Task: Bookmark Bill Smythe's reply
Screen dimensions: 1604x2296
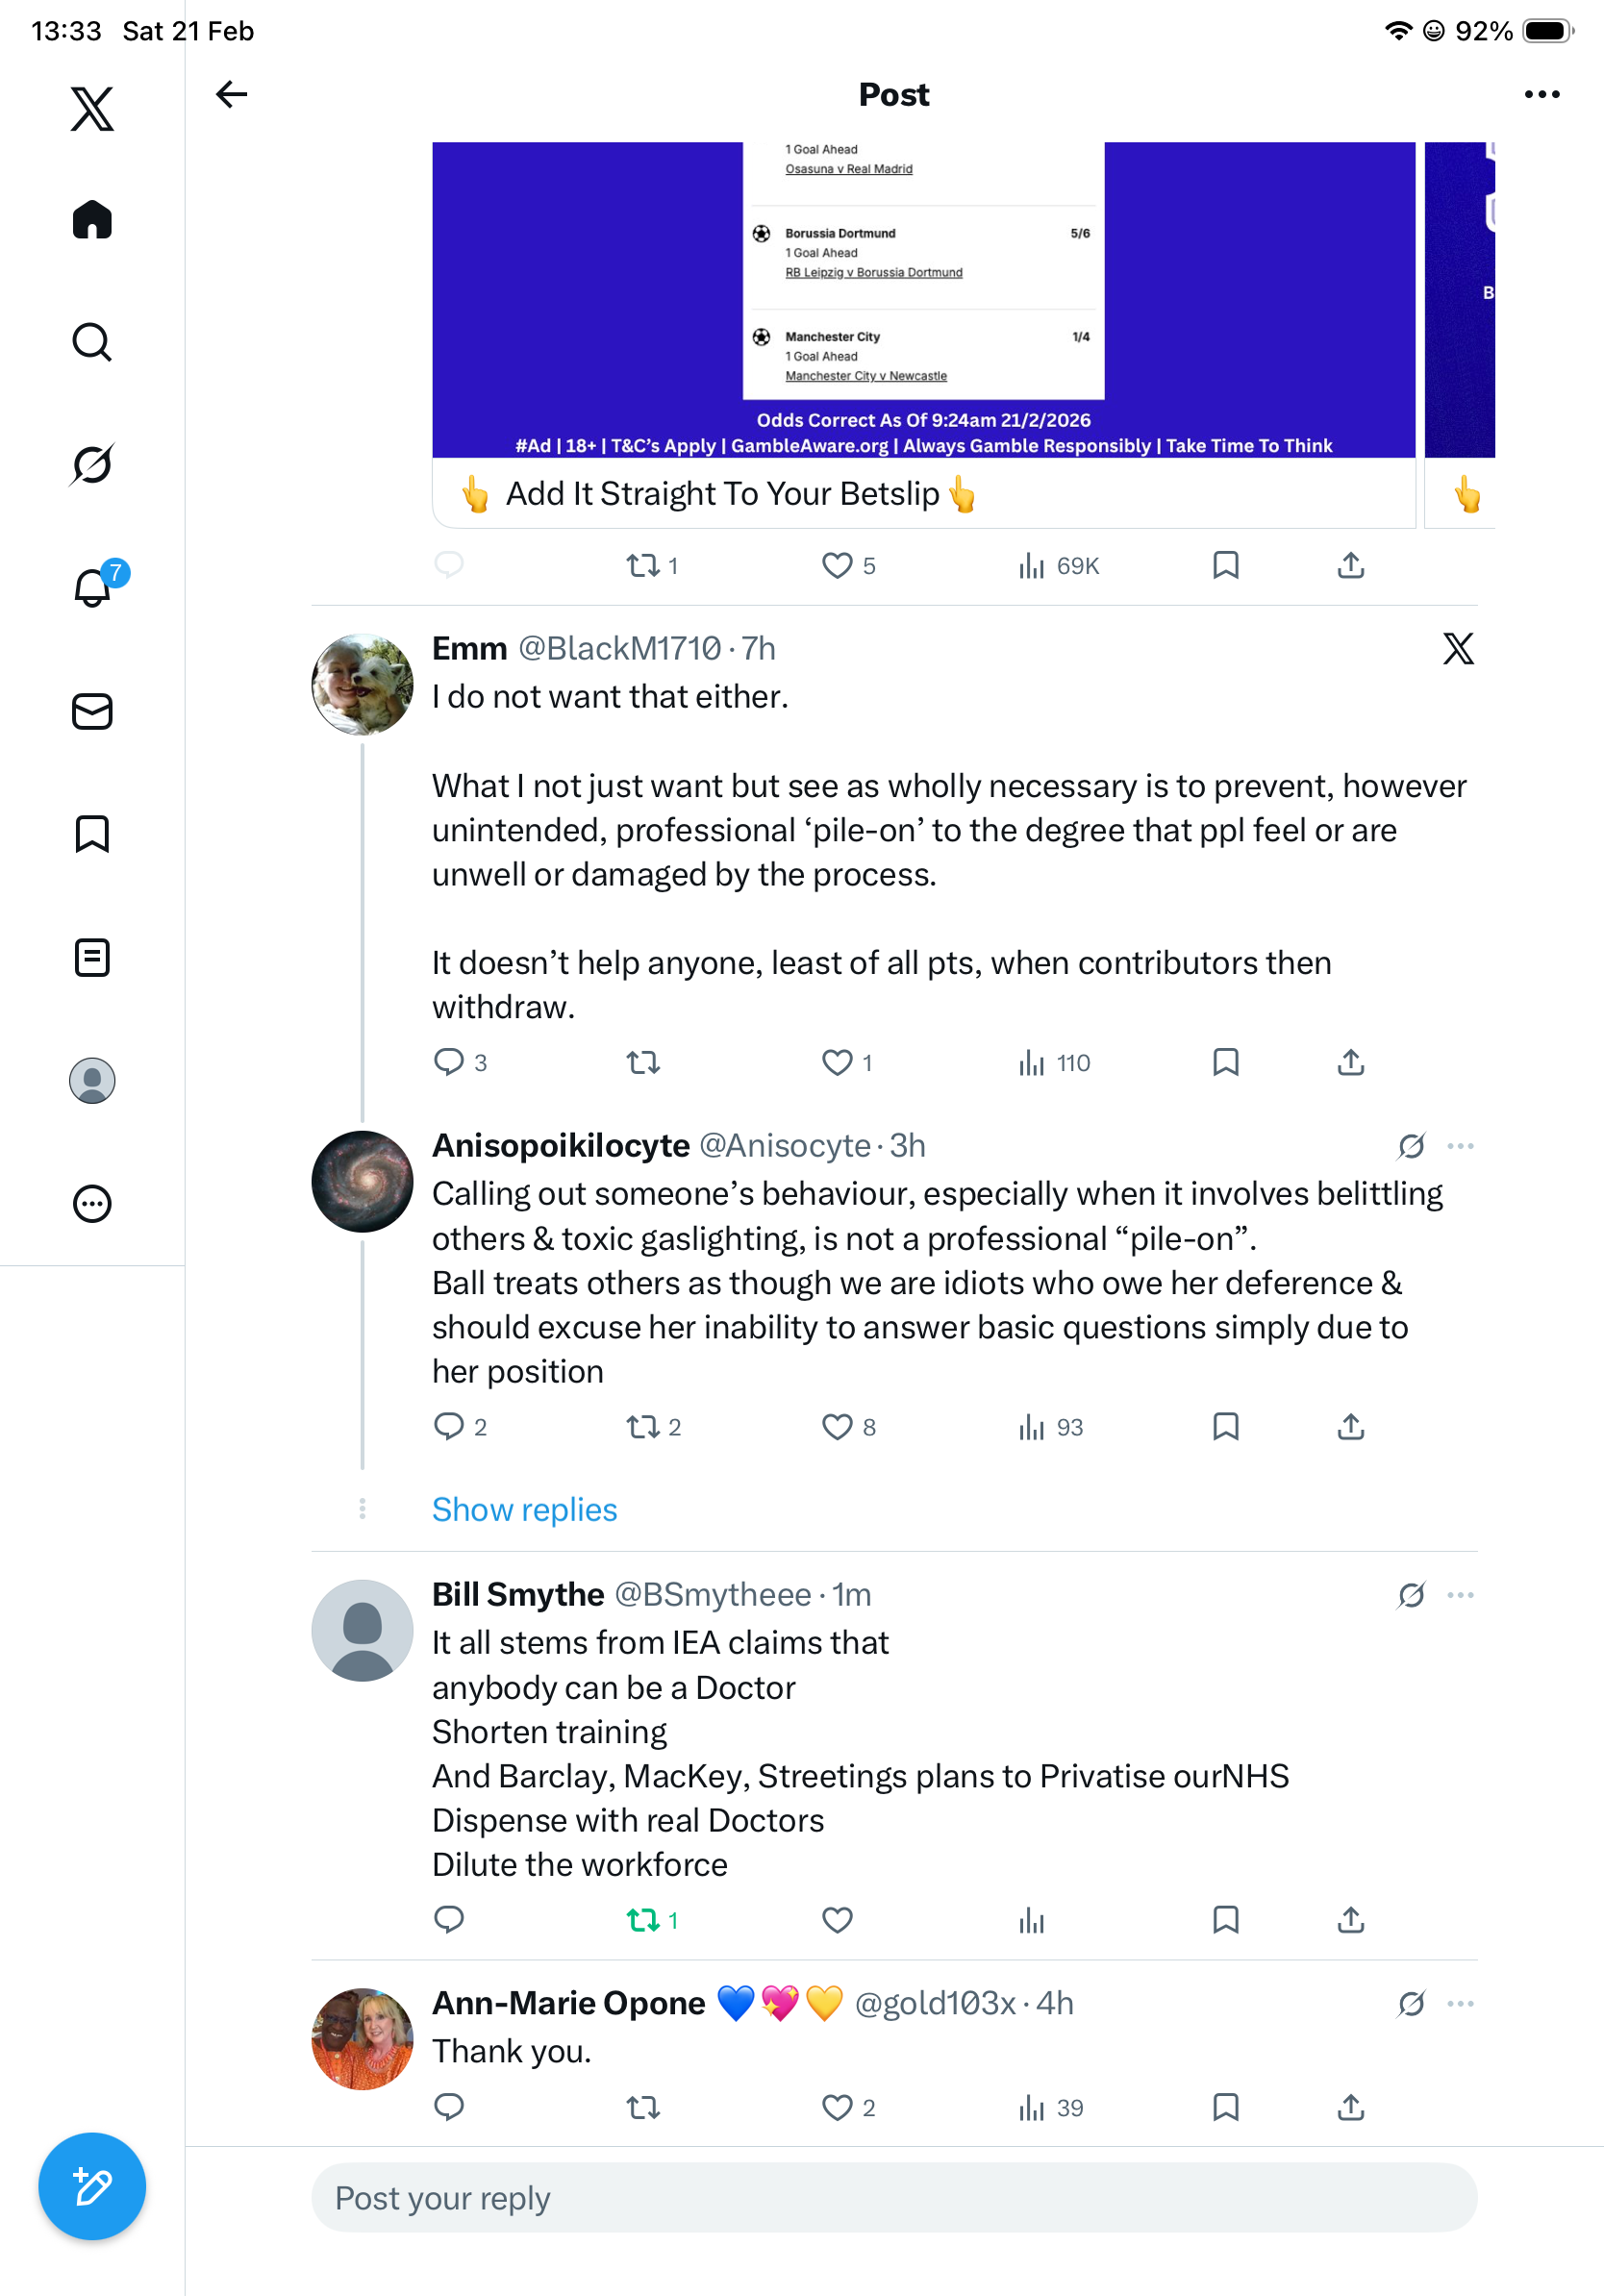Action: pos(1225,1919)
